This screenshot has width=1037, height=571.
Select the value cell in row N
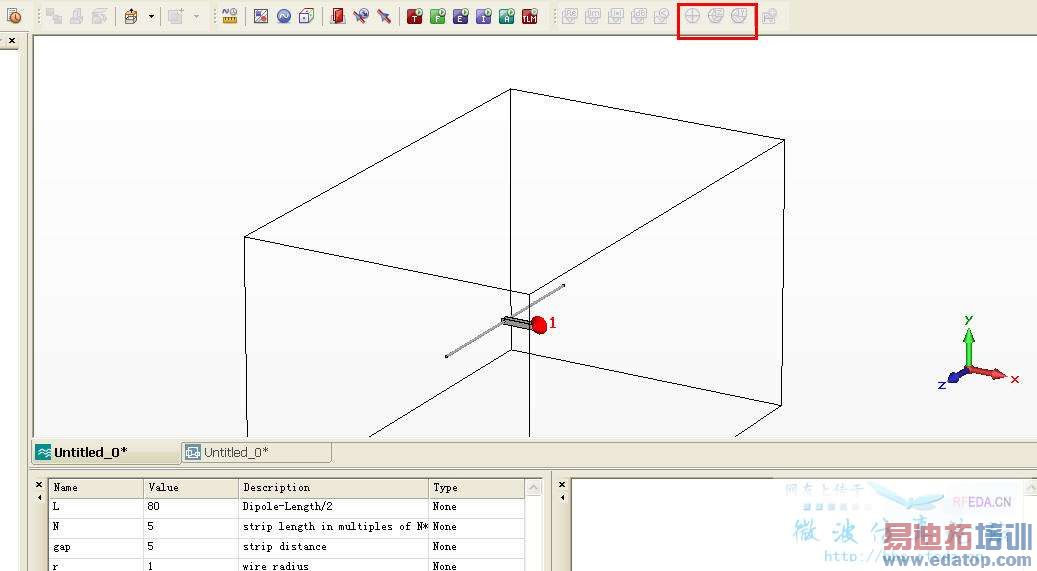(x=191, y=527)
